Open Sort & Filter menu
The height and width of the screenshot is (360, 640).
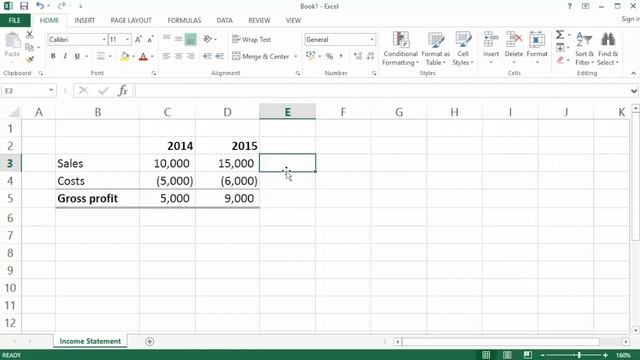[584, 49]
